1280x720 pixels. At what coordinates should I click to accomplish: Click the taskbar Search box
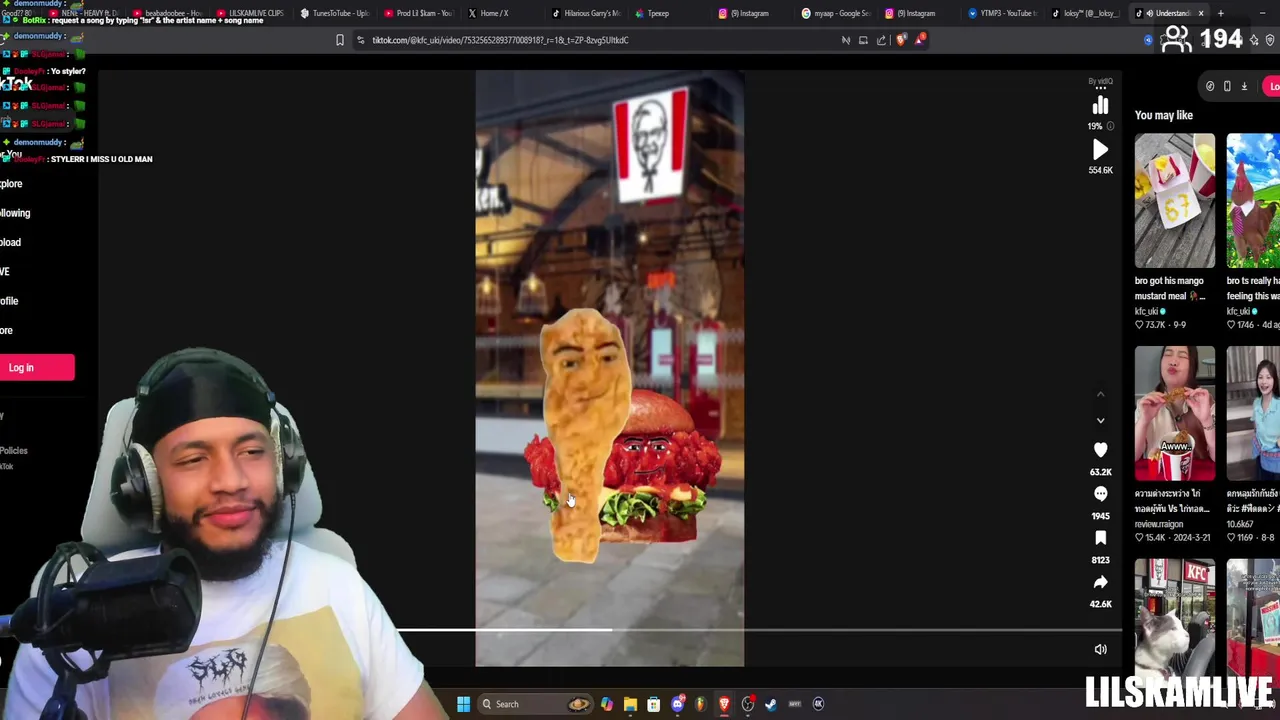pos(534,704)
